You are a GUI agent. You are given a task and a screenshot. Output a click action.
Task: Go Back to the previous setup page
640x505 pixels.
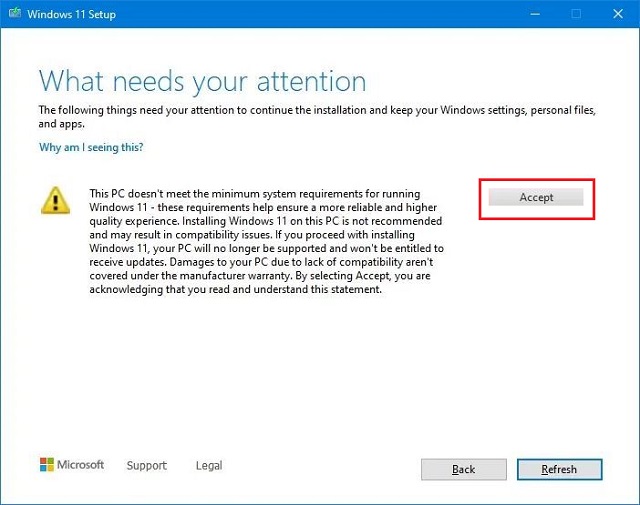coord(464,469)
